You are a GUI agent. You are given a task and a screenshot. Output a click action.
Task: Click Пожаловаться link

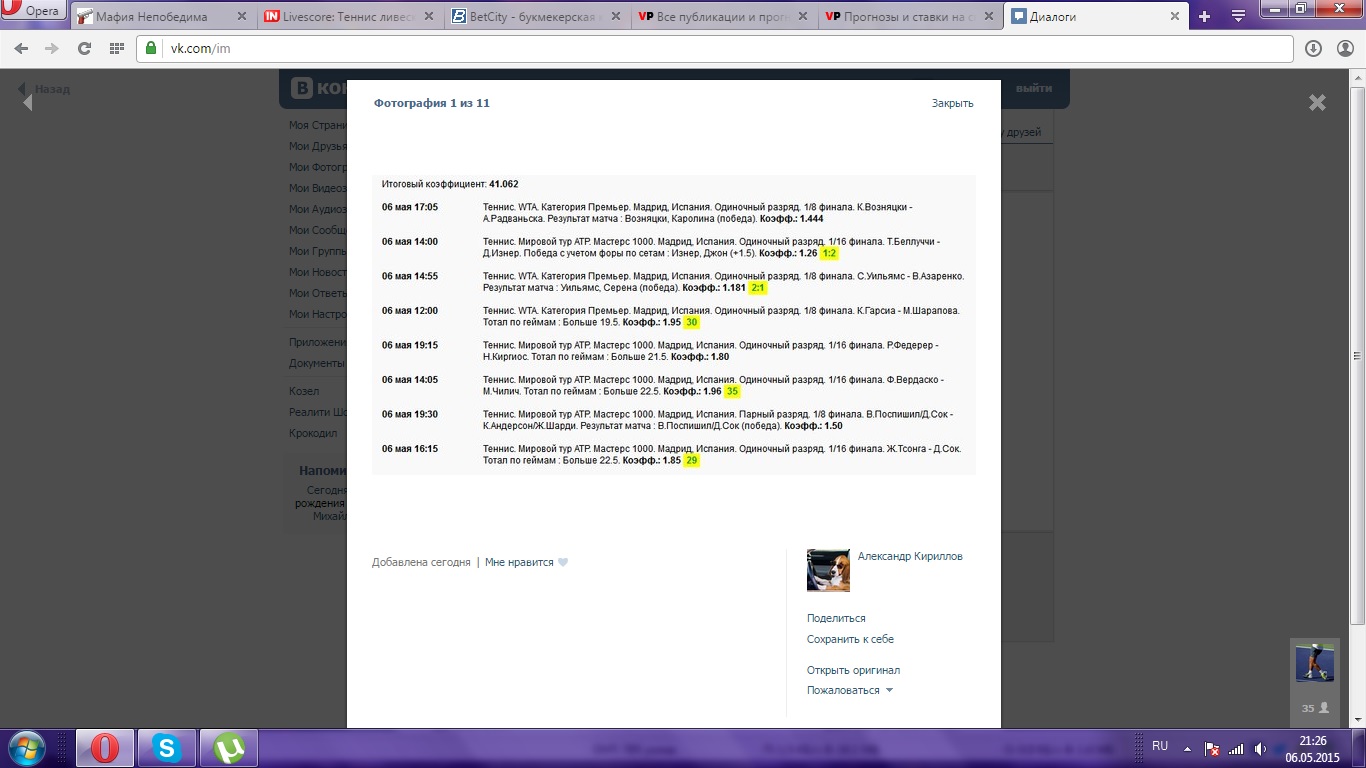coord(843,690)
